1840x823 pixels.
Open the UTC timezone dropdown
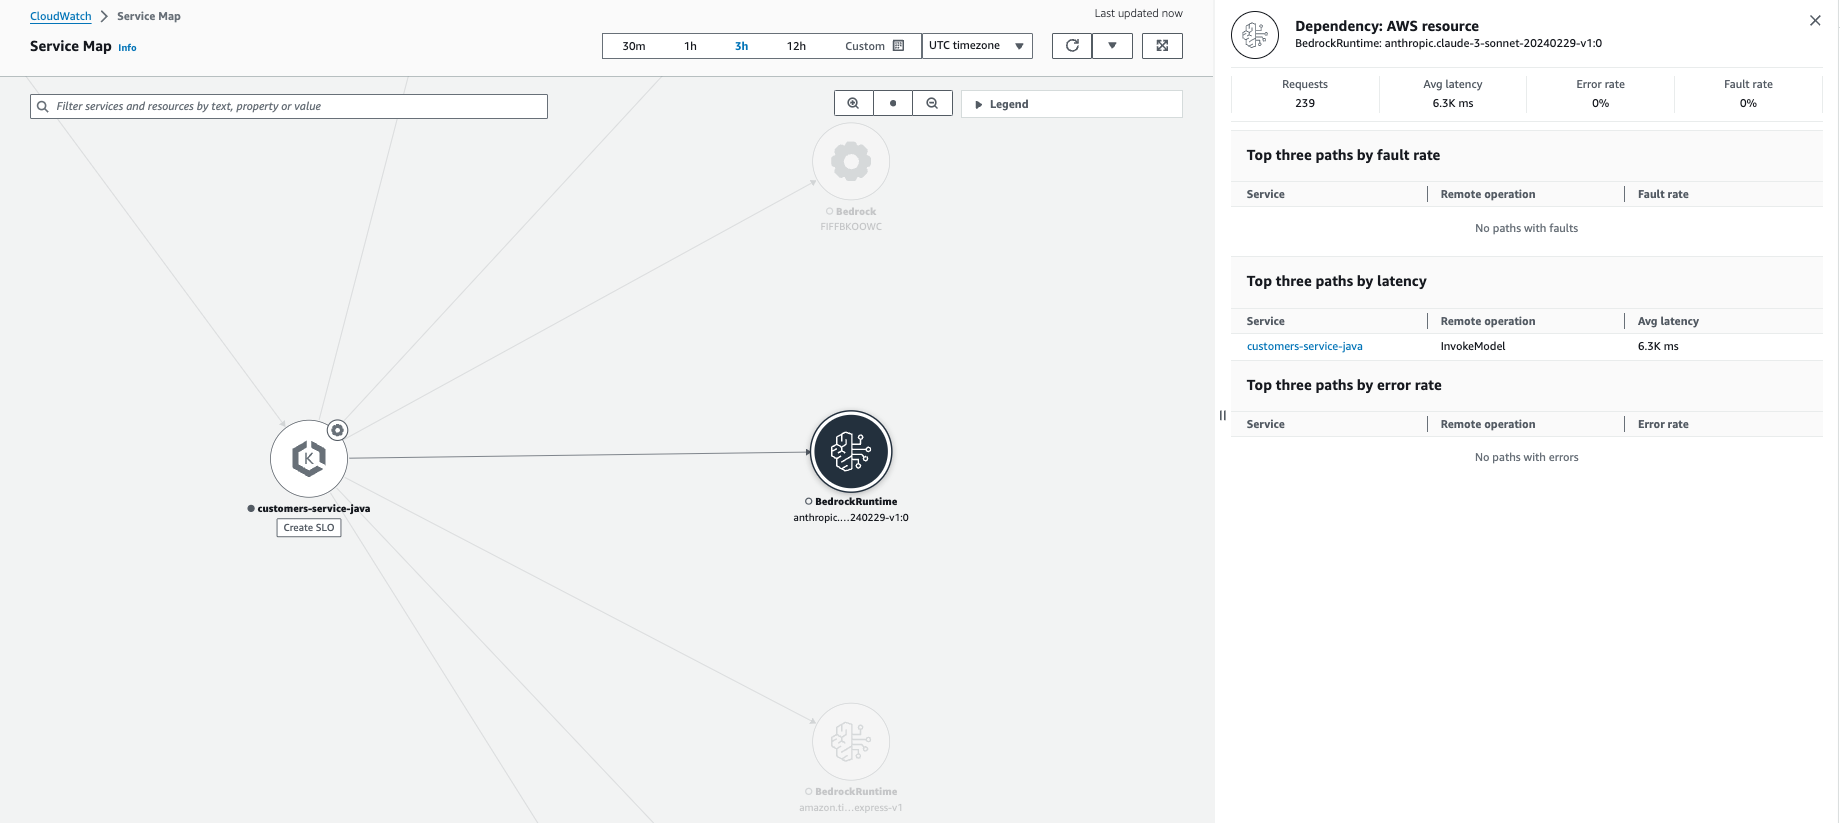[x=977, y=46]
